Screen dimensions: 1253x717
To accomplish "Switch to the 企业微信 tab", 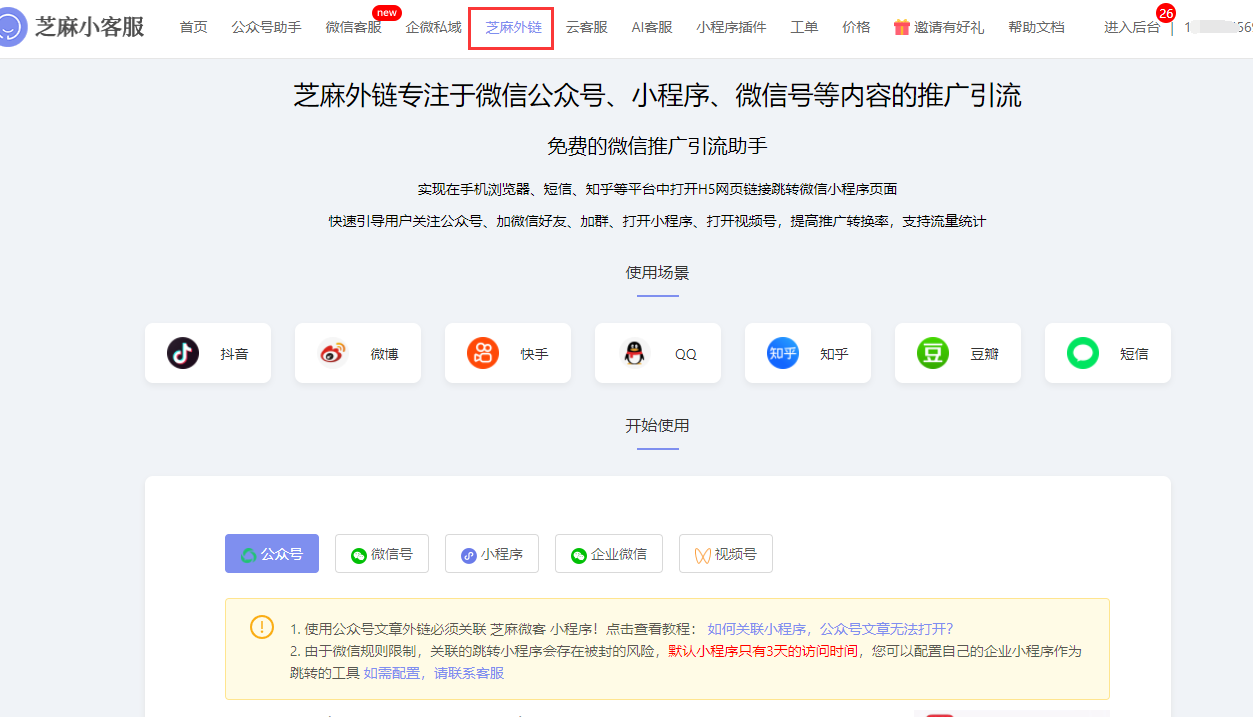I will (609, 553).
